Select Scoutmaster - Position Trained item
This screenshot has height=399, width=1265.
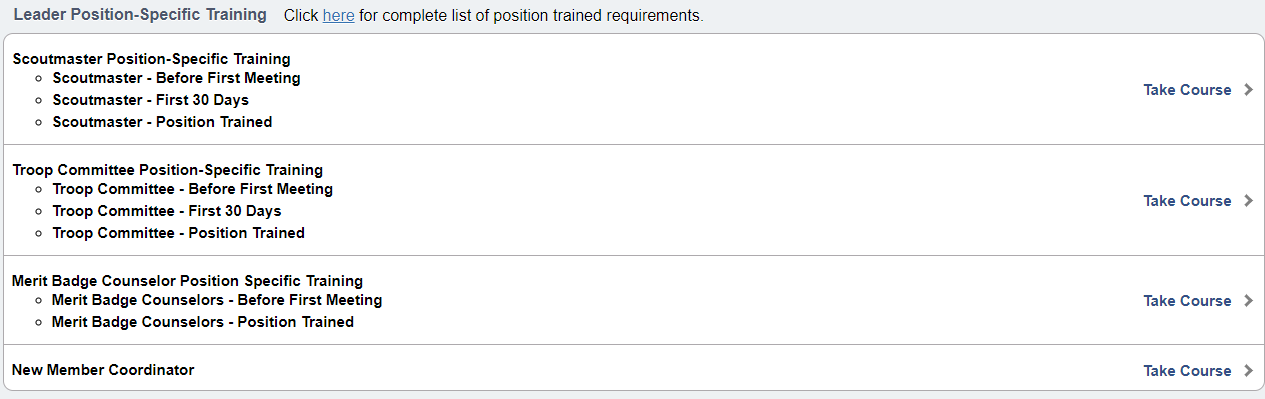pos(162,122)
